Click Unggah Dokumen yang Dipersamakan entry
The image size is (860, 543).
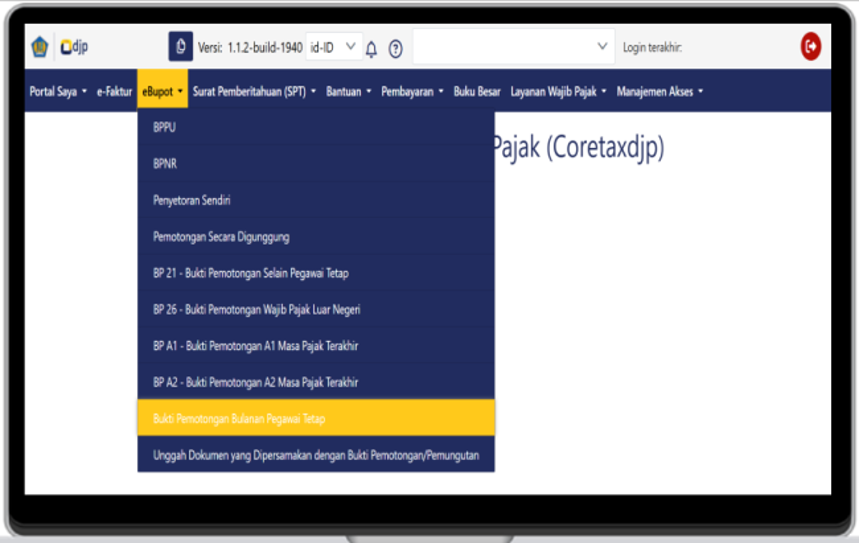click(x=316, y=455)
